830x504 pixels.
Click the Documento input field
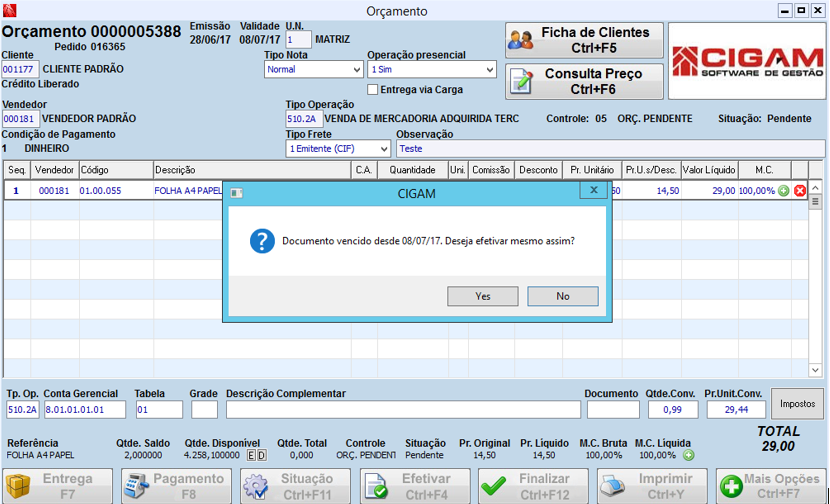pyautogui.click(x=613, y=410)
